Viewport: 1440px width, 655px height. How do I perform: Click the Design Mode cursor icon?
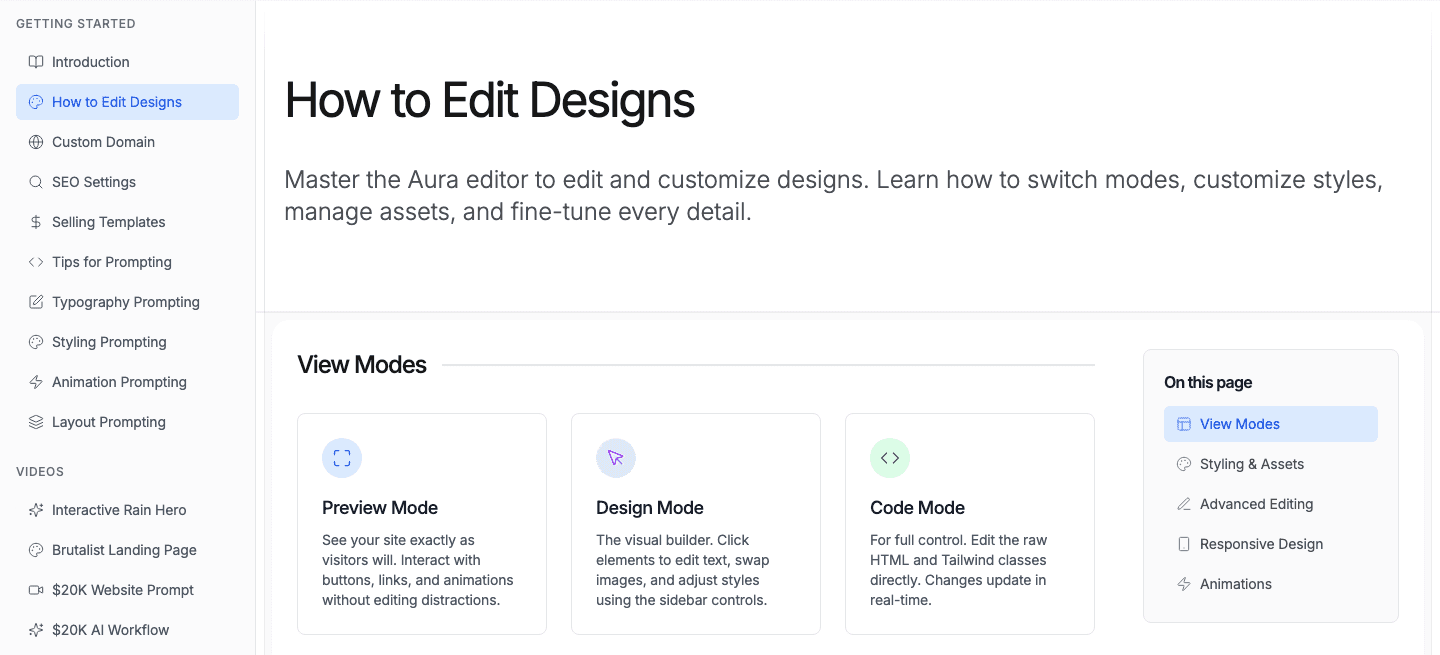coord(616,458)
